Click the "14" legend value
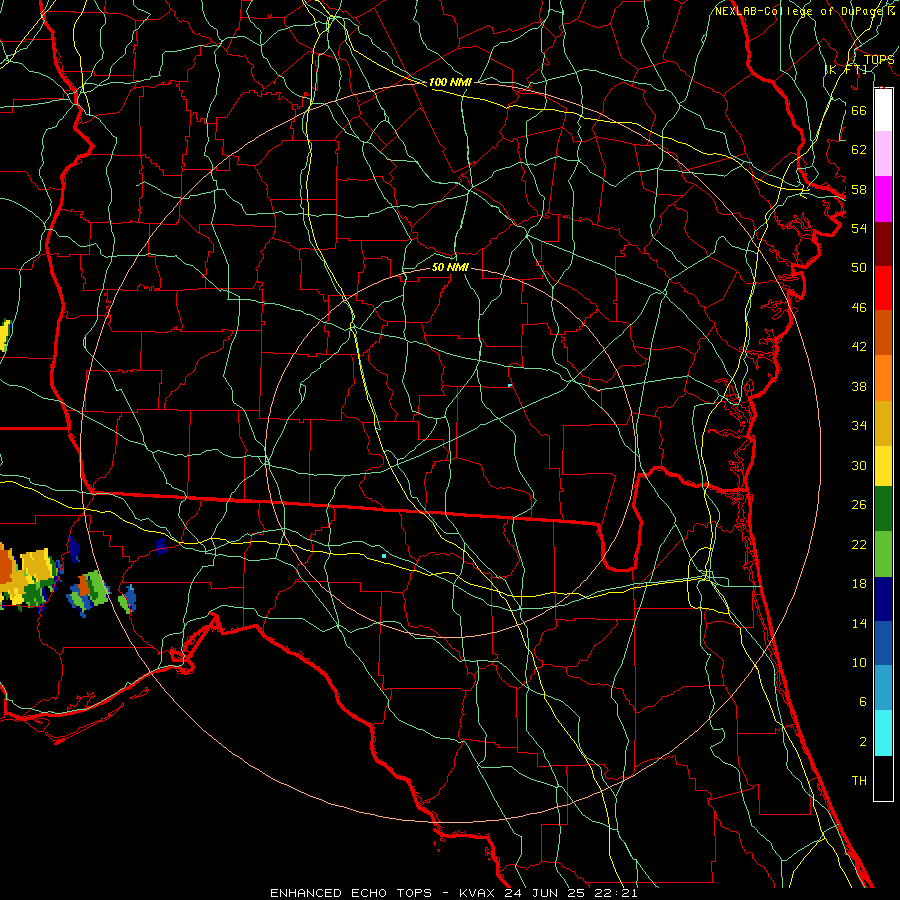This screenshot has height=900, width=900. click(859, 623)
